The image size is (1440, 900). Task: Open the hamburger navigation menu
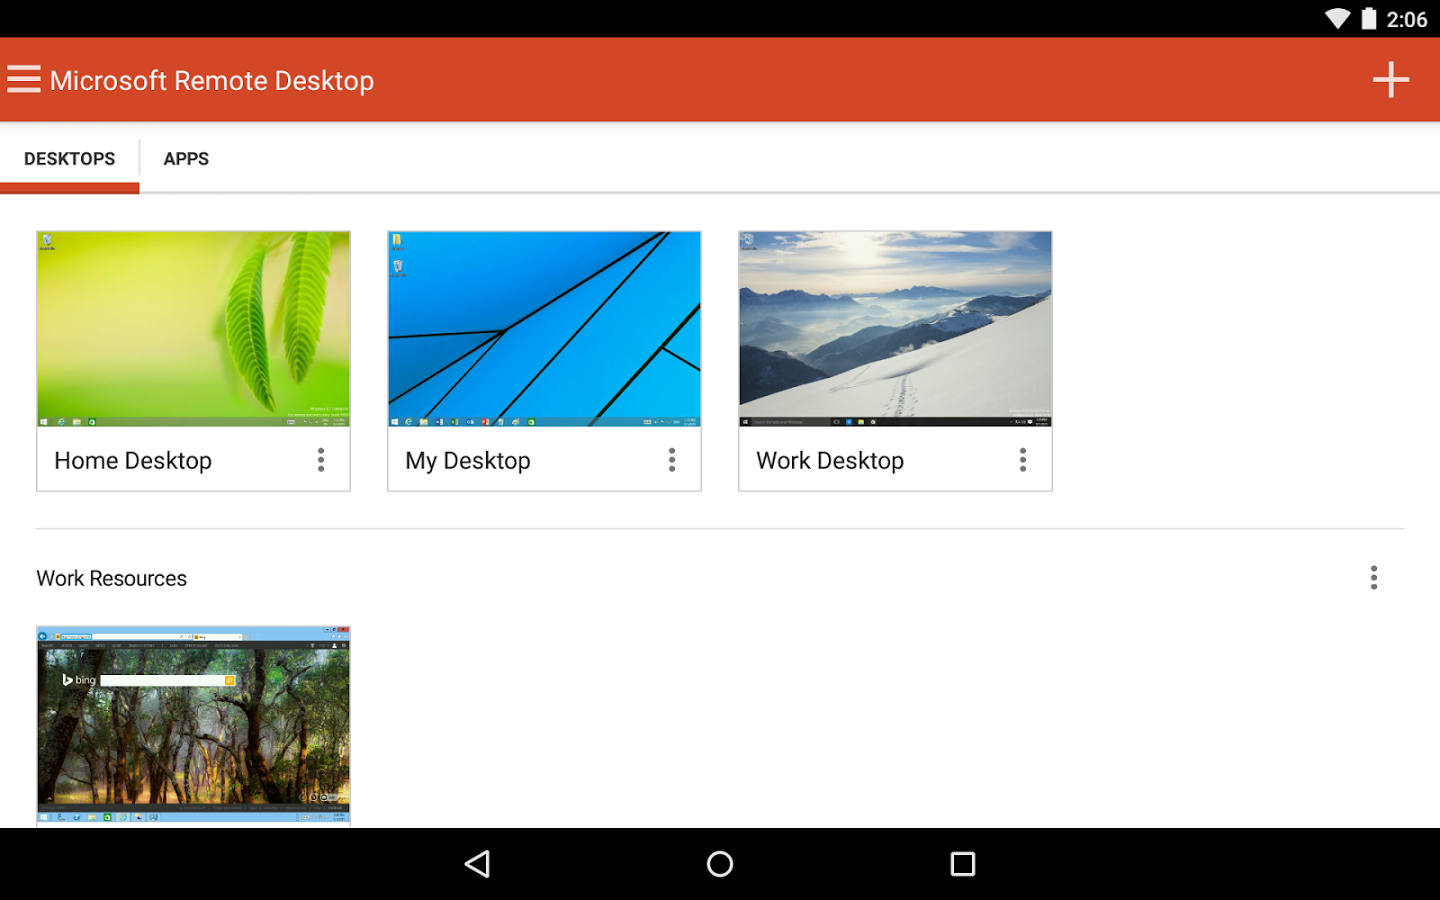tap(24, 80)
